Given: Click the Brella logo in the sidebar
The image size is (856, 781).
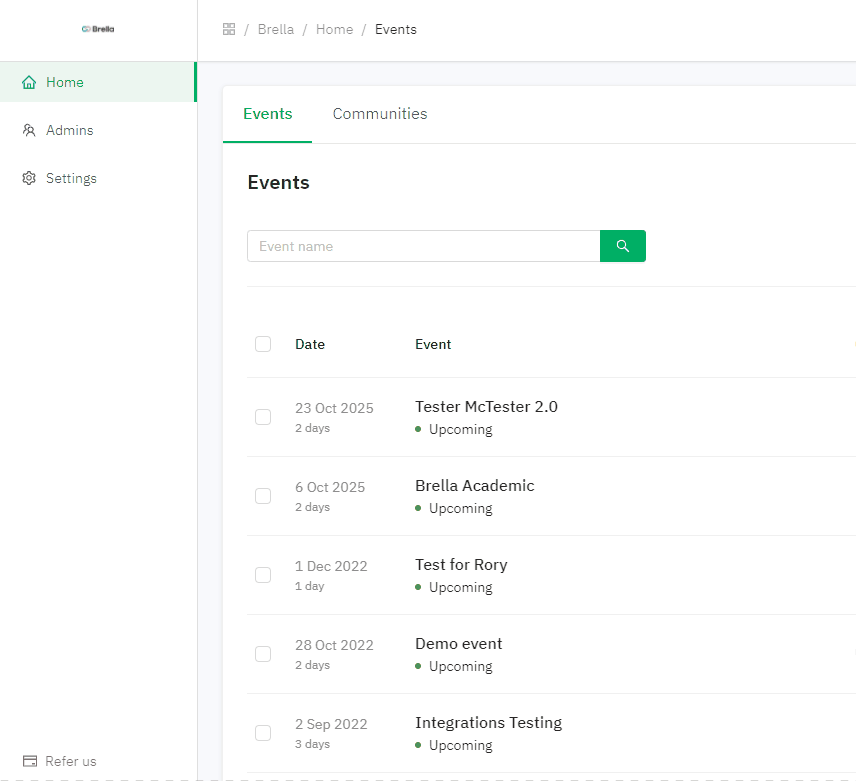Looking at the screenshot, I should click(x=98, y=29).
